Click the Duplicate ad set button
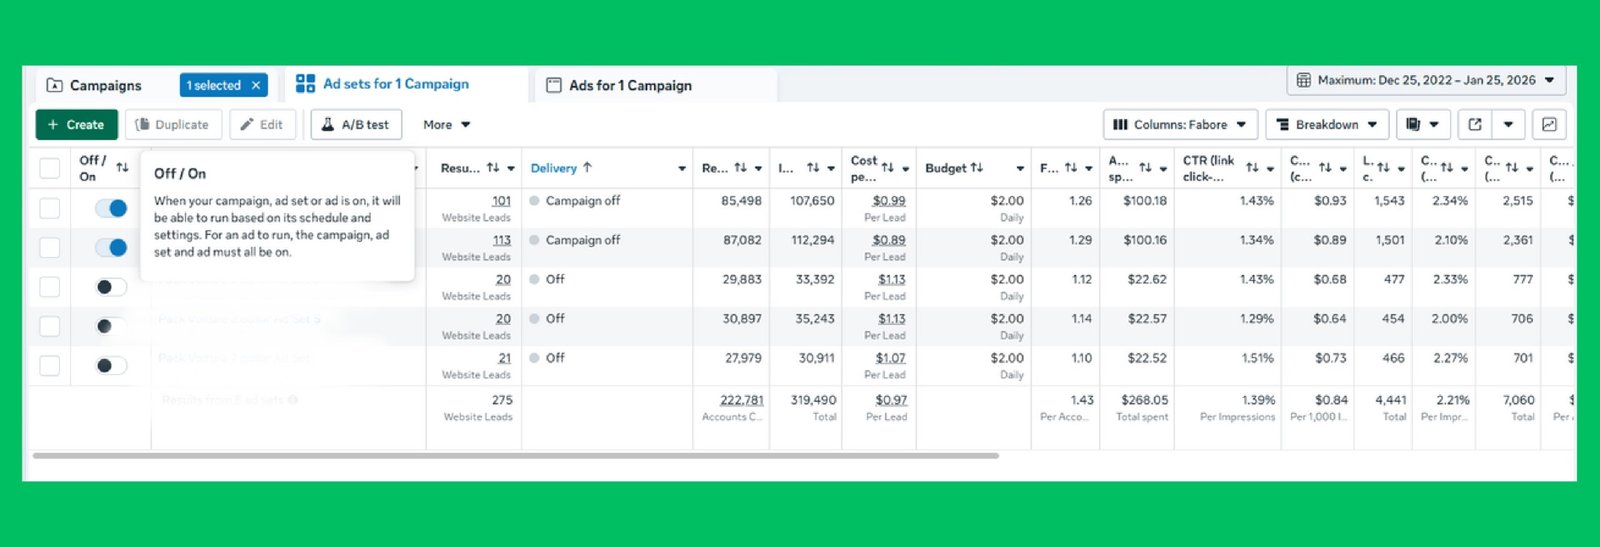Image resolution: width=1600 pixels, height=547 pixels. pyautogui.click(x=172, y=125)
